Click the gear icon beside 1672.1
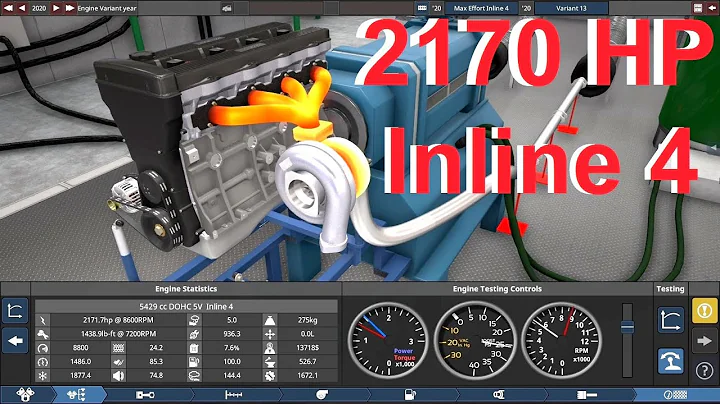Image resolution: width=720 pixels, height=404 pixels. (270, 376)
